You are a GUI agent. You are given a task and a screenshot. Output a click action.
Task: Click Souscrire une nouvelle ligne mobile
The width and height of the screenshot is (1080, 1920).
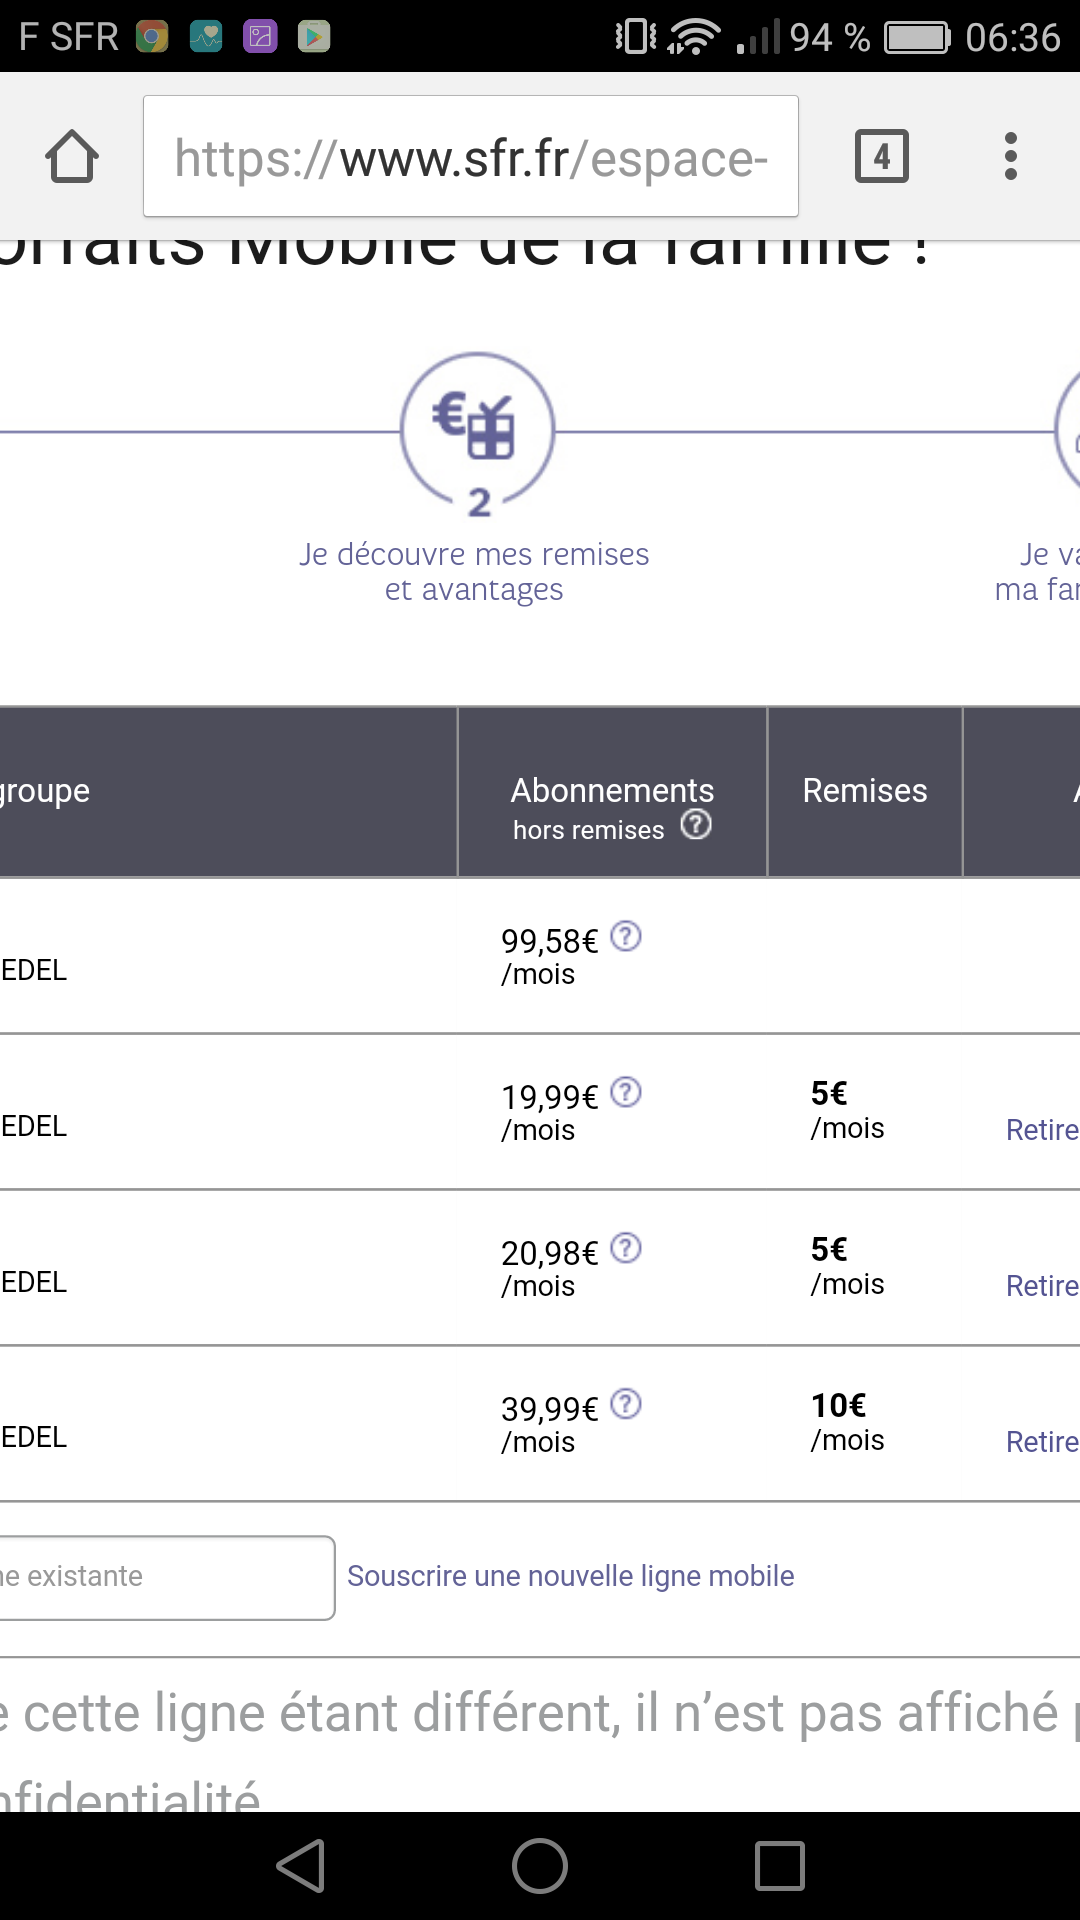(x=570, y=1576)
